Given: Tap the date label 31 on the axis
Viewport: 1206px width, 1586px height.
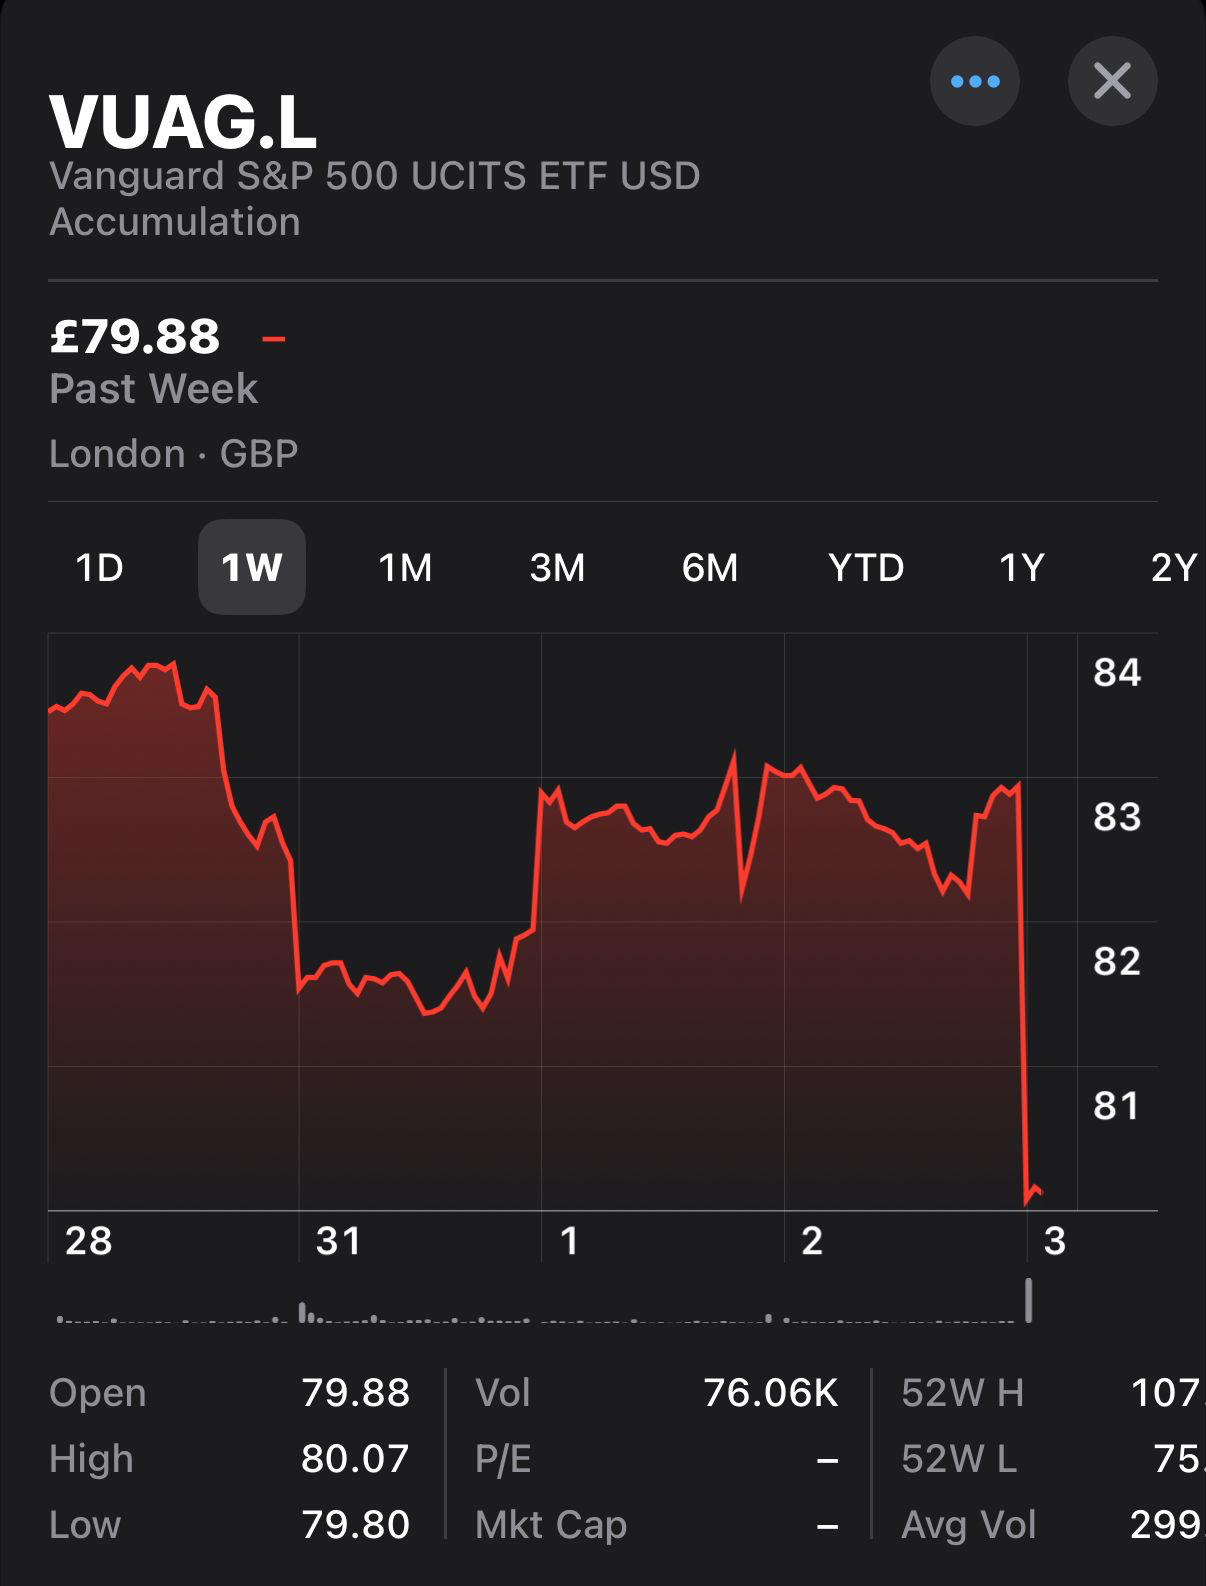Looking at the screenshot, I should click(x=338, y=1241).
